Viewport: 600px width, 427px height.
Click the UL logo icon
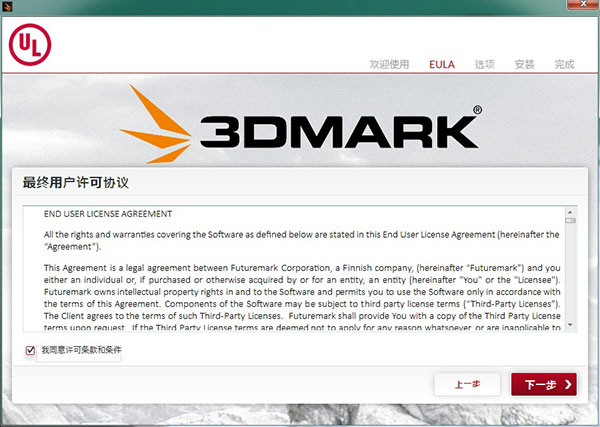point(29,43)
